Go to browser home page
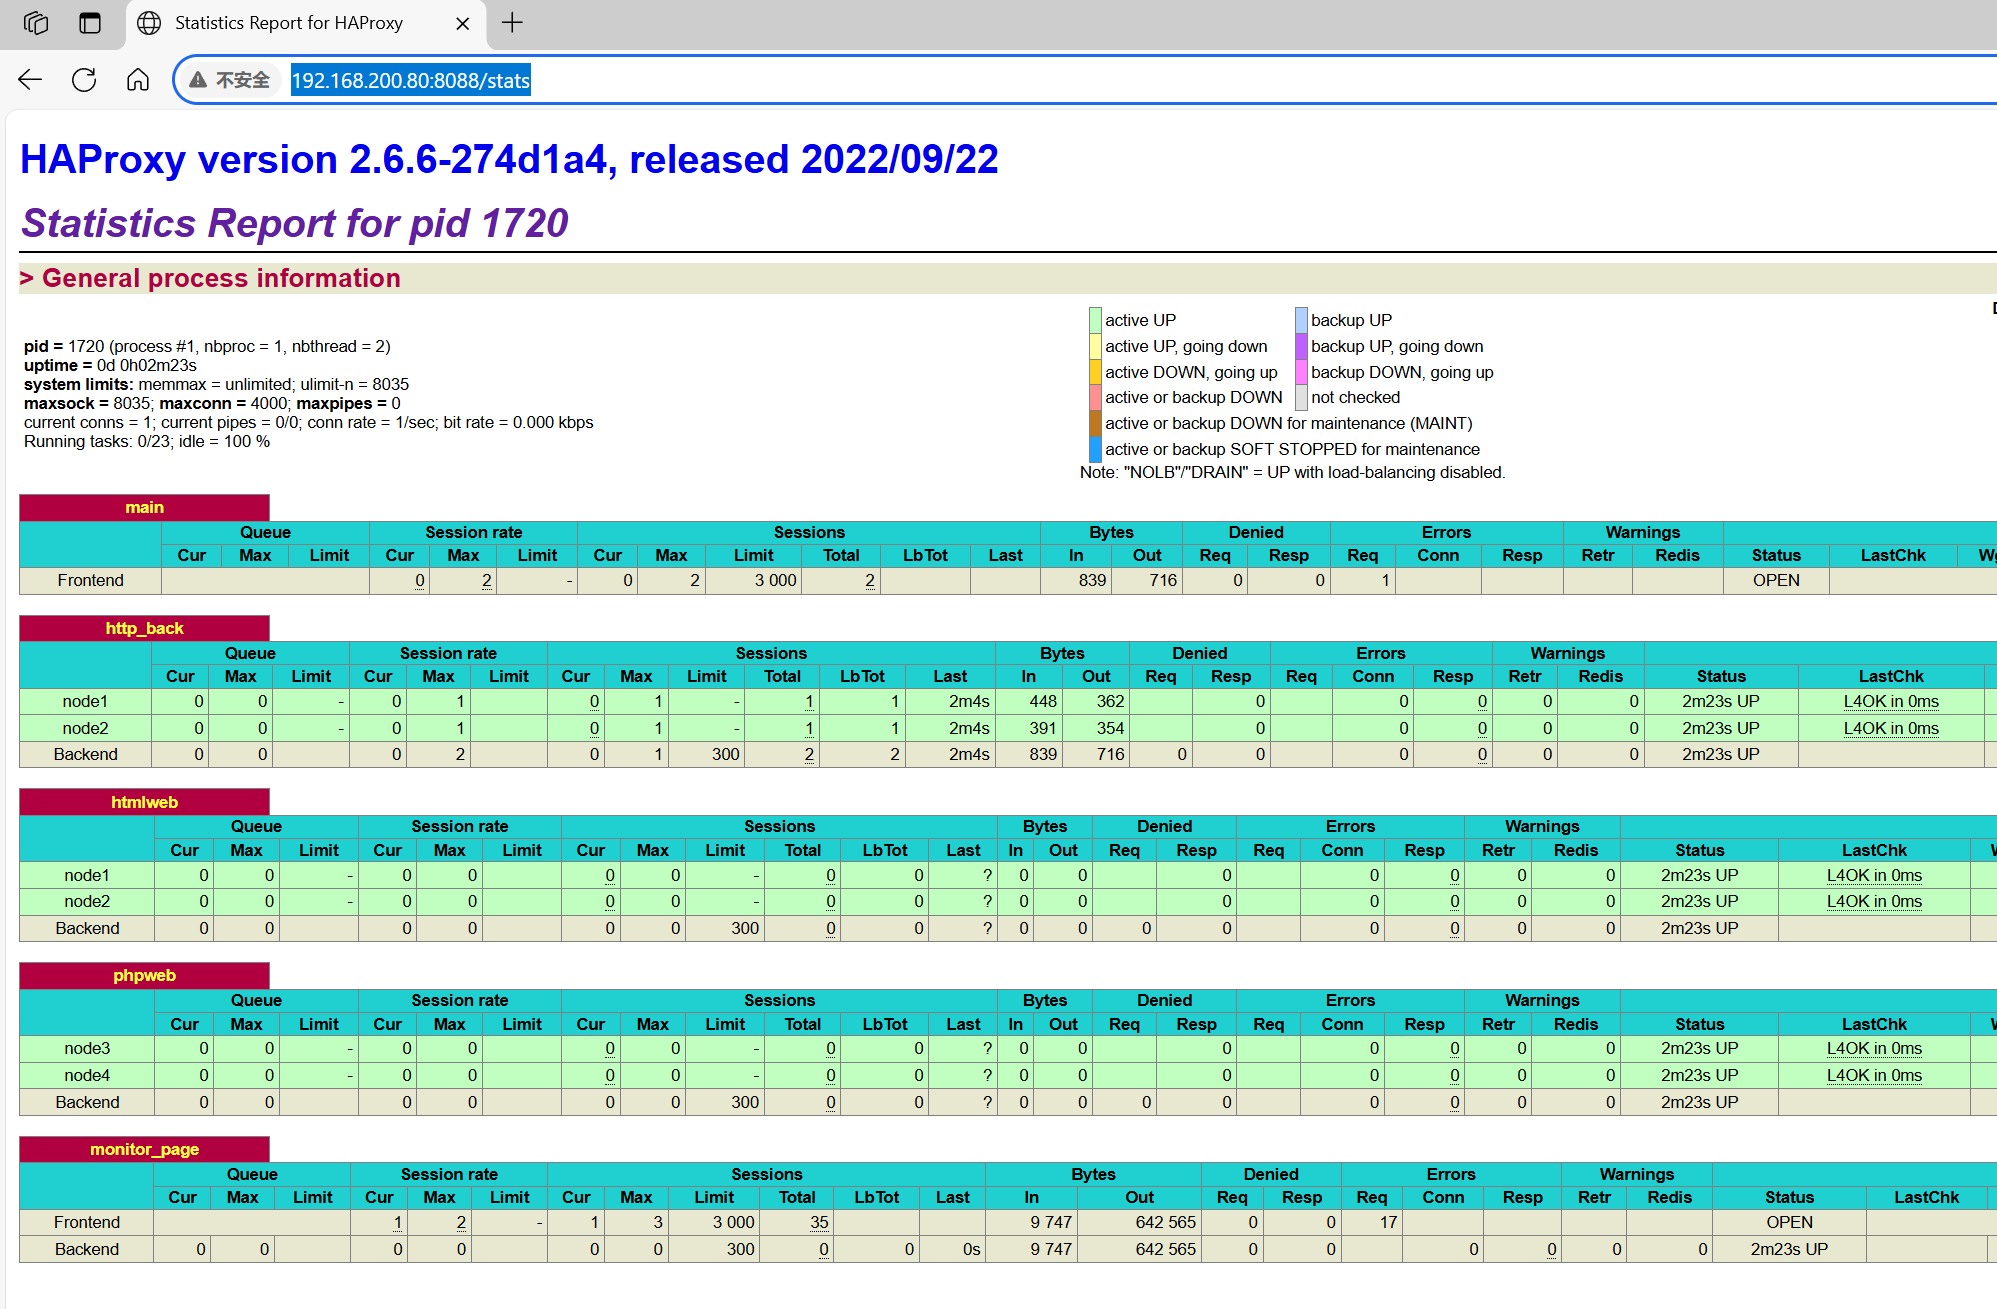This screenshot has height=1309, width=1997. (138, 80)
